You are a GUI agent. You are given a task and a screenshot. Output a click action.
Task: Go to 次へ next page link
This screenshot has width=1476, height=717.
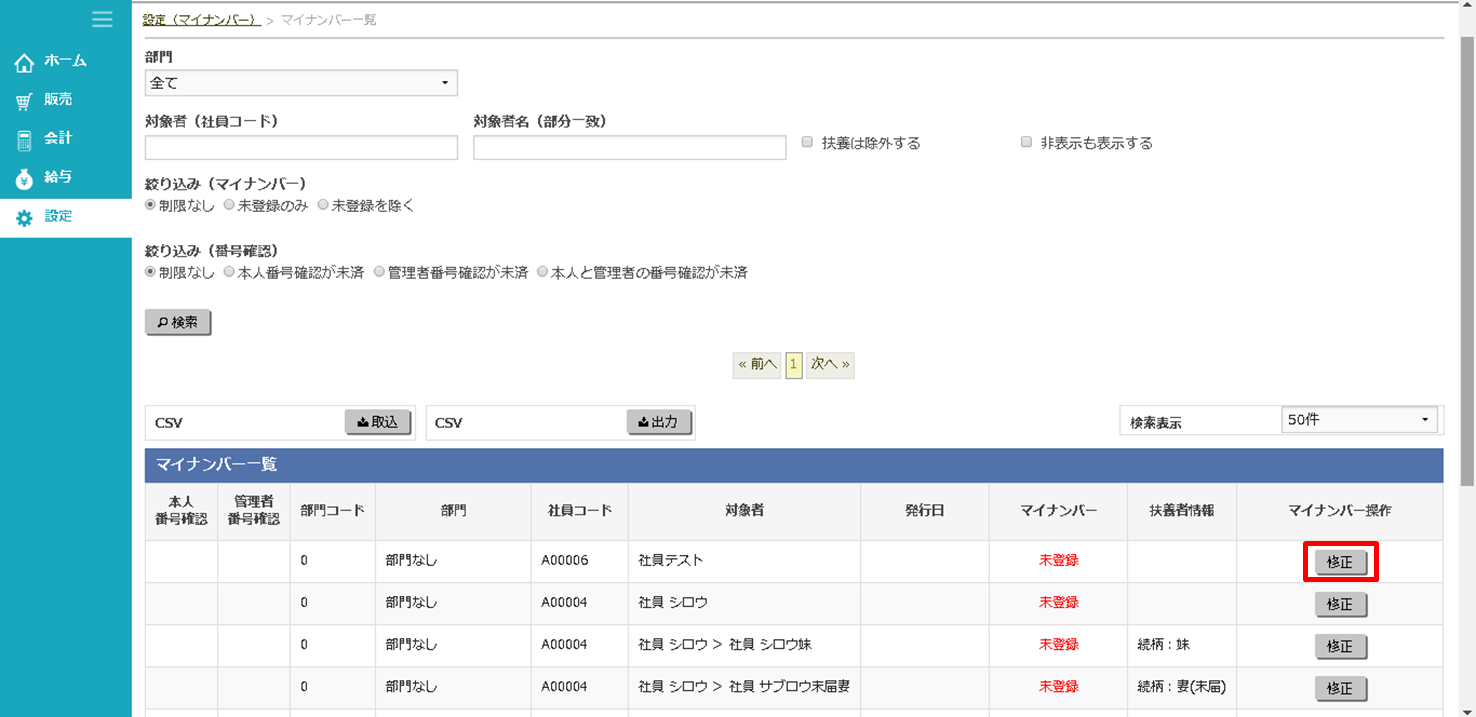click(x=830, y=365)
